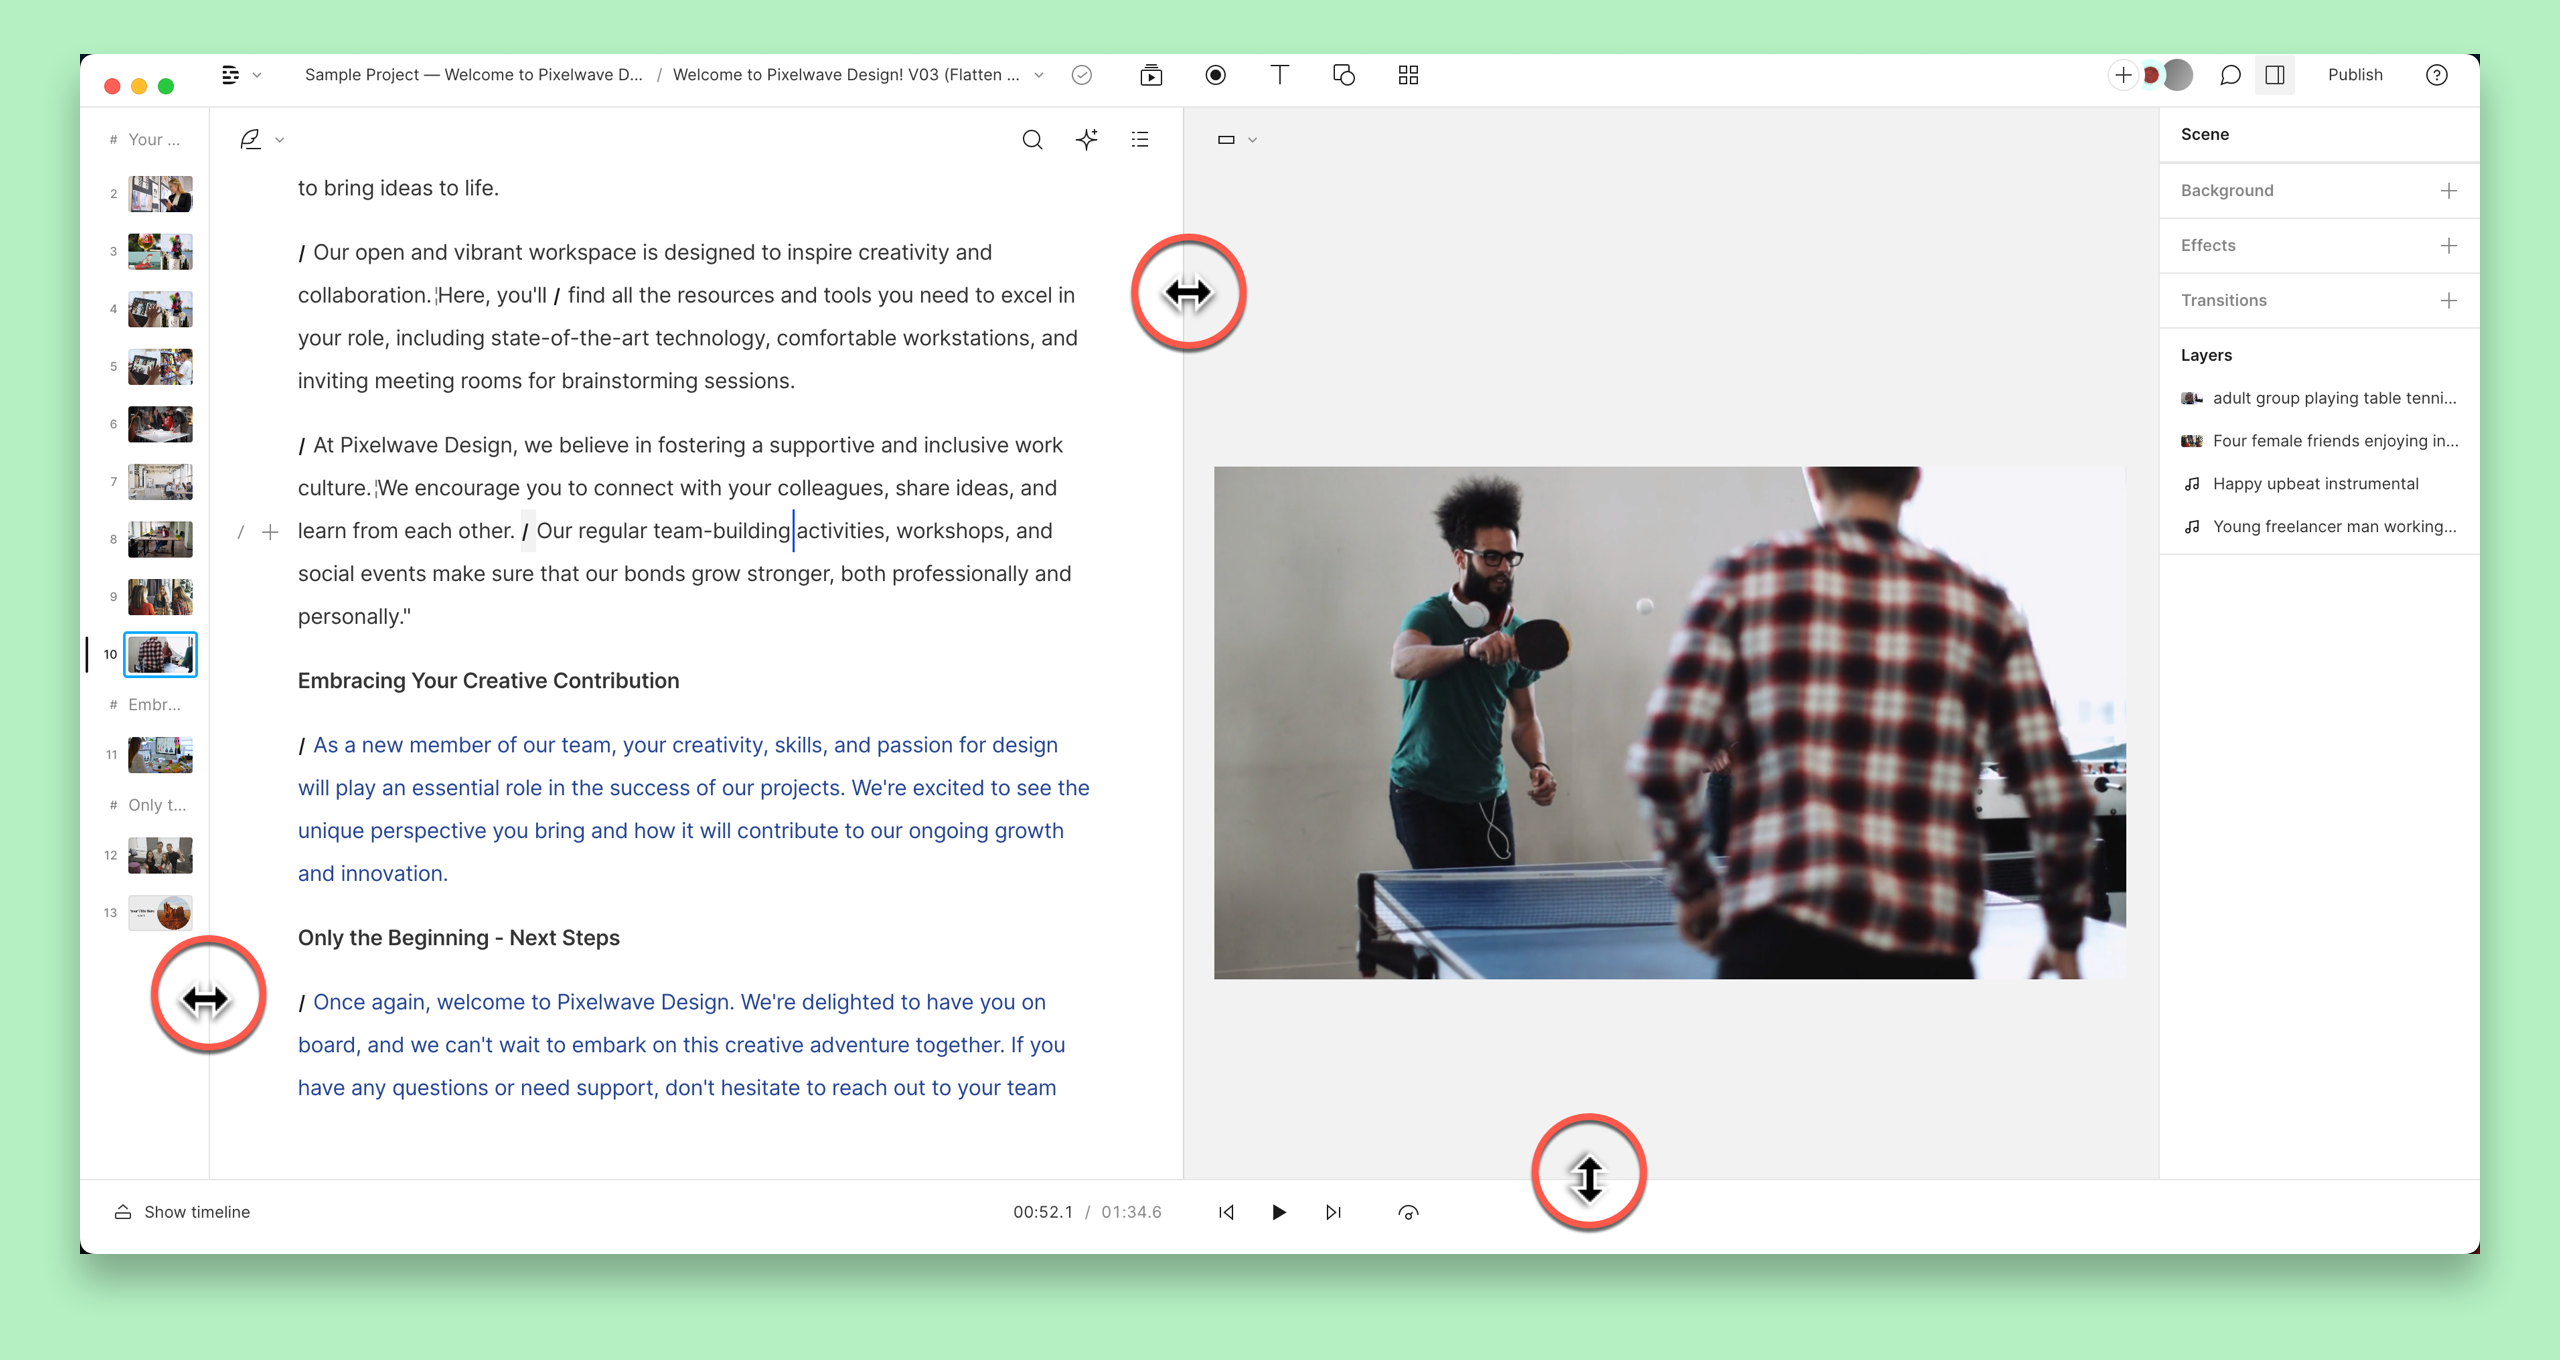Expand the writing mode dropdown arrow
This screenshot has height=1360, width=2560.
pos(280,140)
